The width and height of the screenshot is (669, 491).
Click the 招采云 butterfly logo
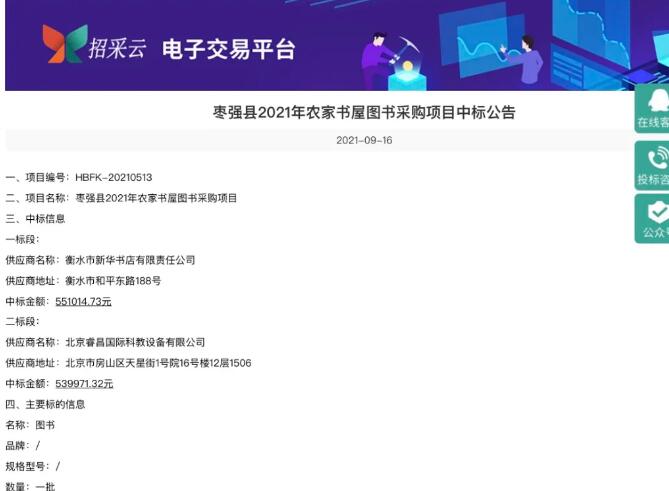(65, 44)
